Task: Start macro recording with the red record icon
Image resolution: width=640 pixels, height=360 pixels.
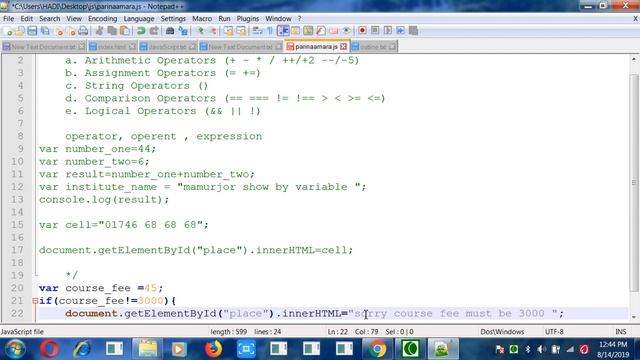Action: tap(362, 31)
